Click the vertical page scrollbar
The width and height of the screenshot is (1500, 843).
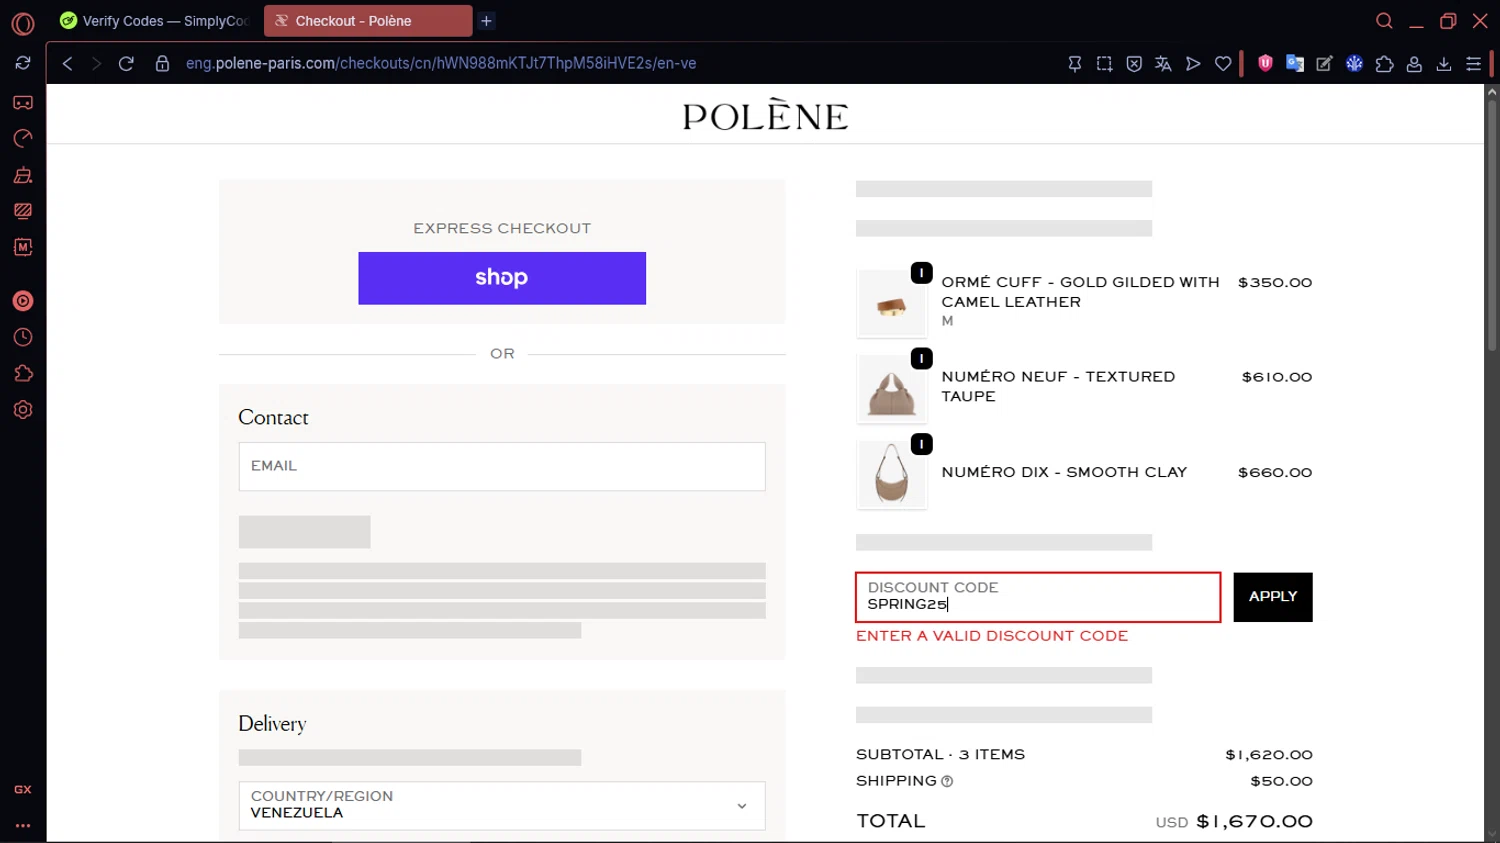click(1492, 225)
